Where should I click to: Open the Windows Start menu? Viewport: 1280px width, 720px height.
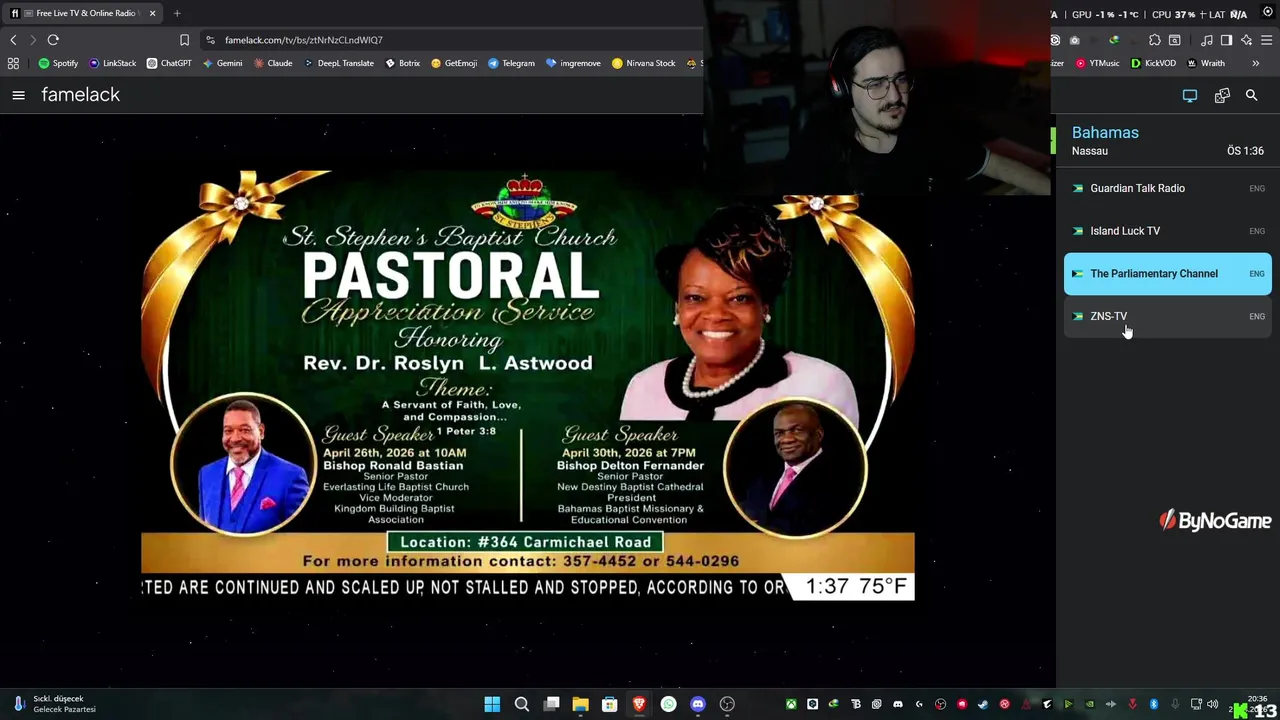492,704
